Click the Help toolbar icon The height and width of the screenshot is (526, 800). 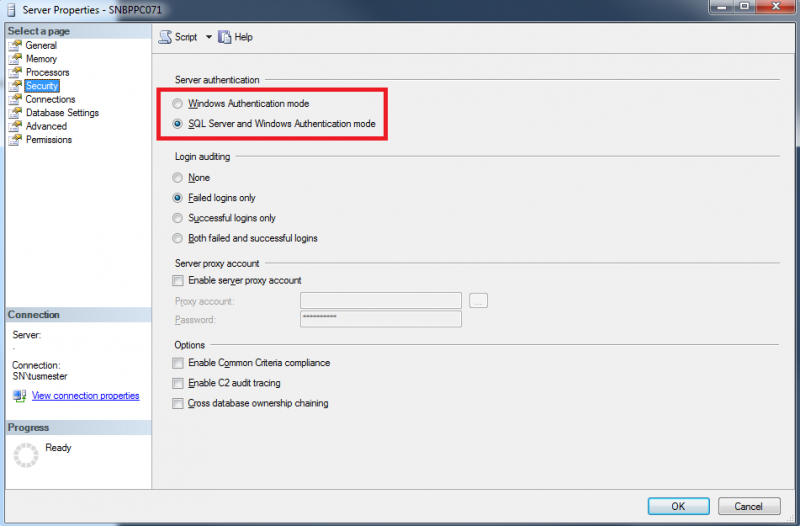(x=224, y=37)
